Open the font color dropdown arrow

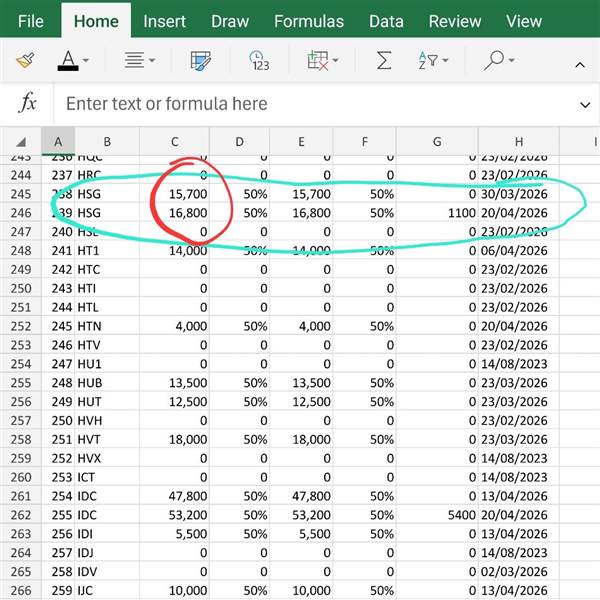pyautogui.click(x=86, y=62)
